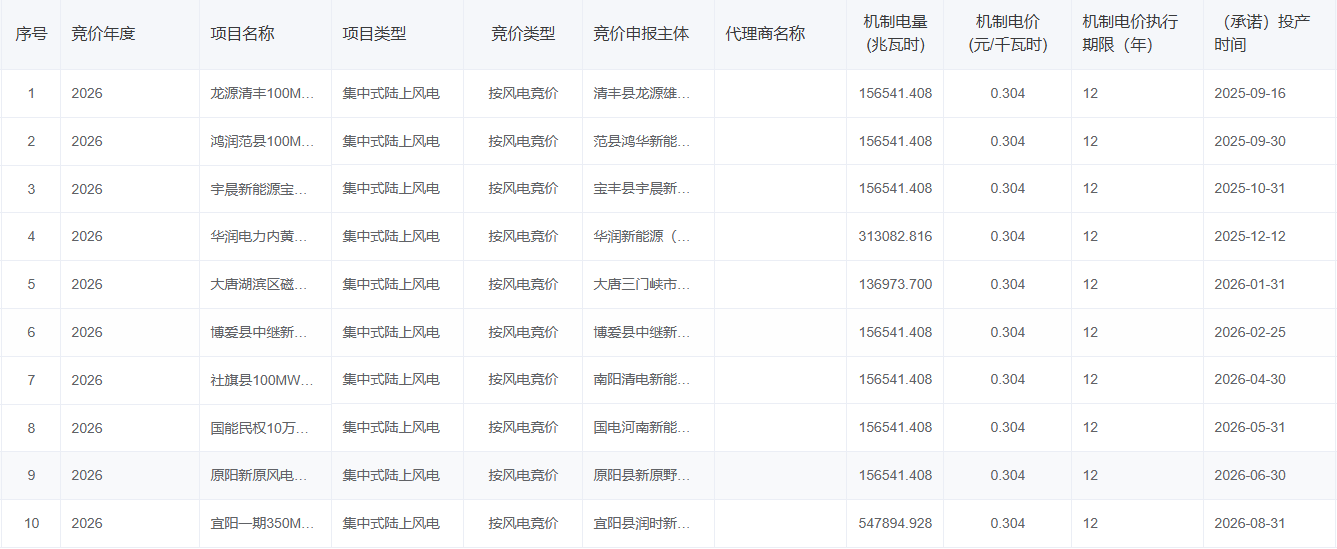
Task: Click applicant 国电河南新能… cell
Action: 642,428
